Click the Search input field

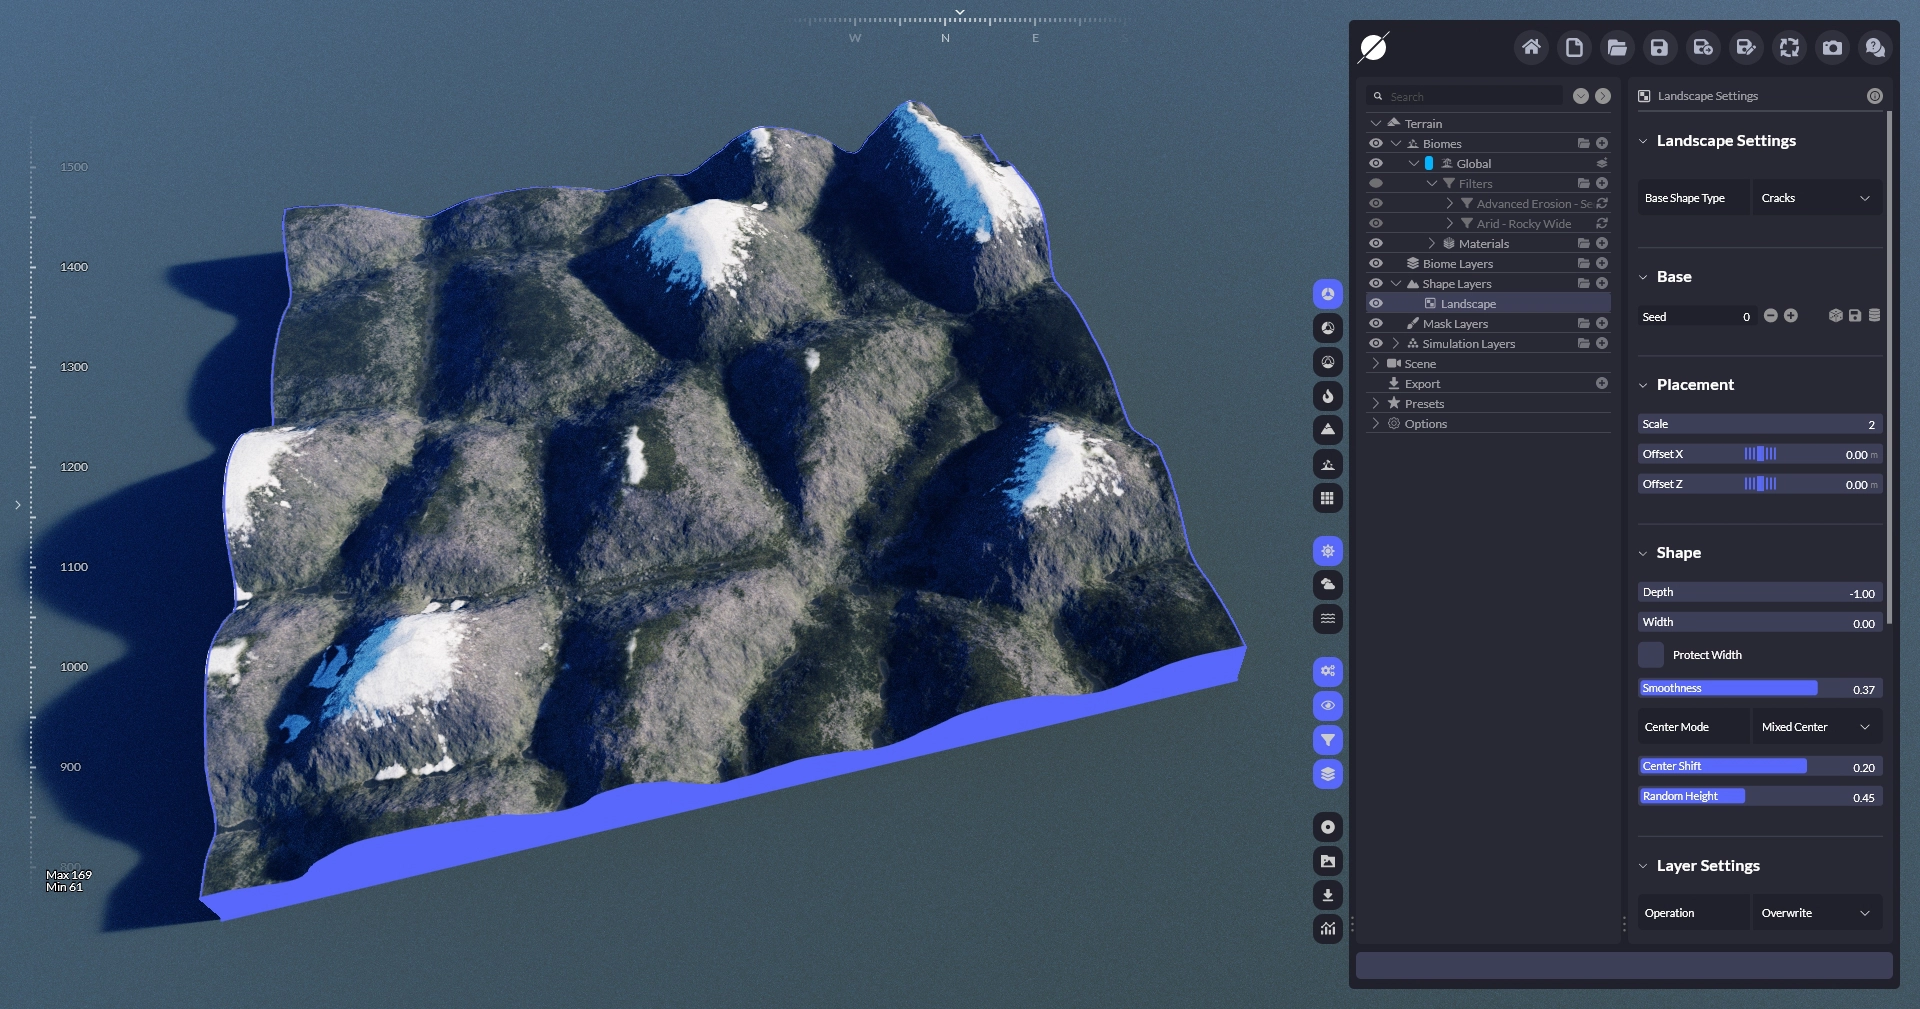1470,97
